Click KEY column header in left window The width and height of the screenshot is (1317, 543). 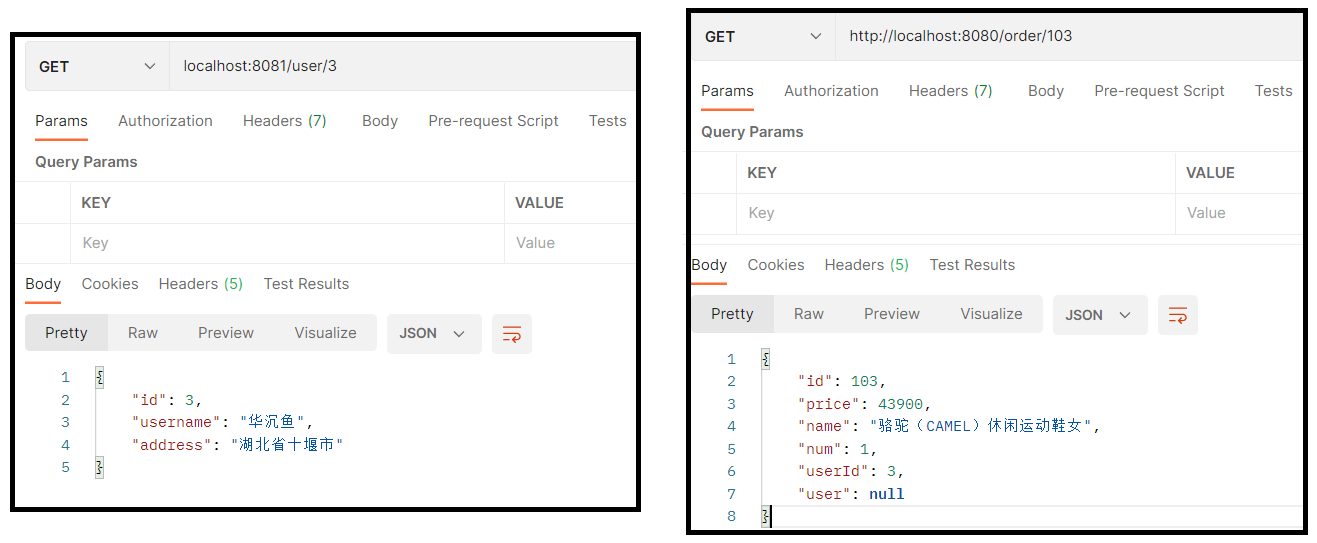click(96, 203)
